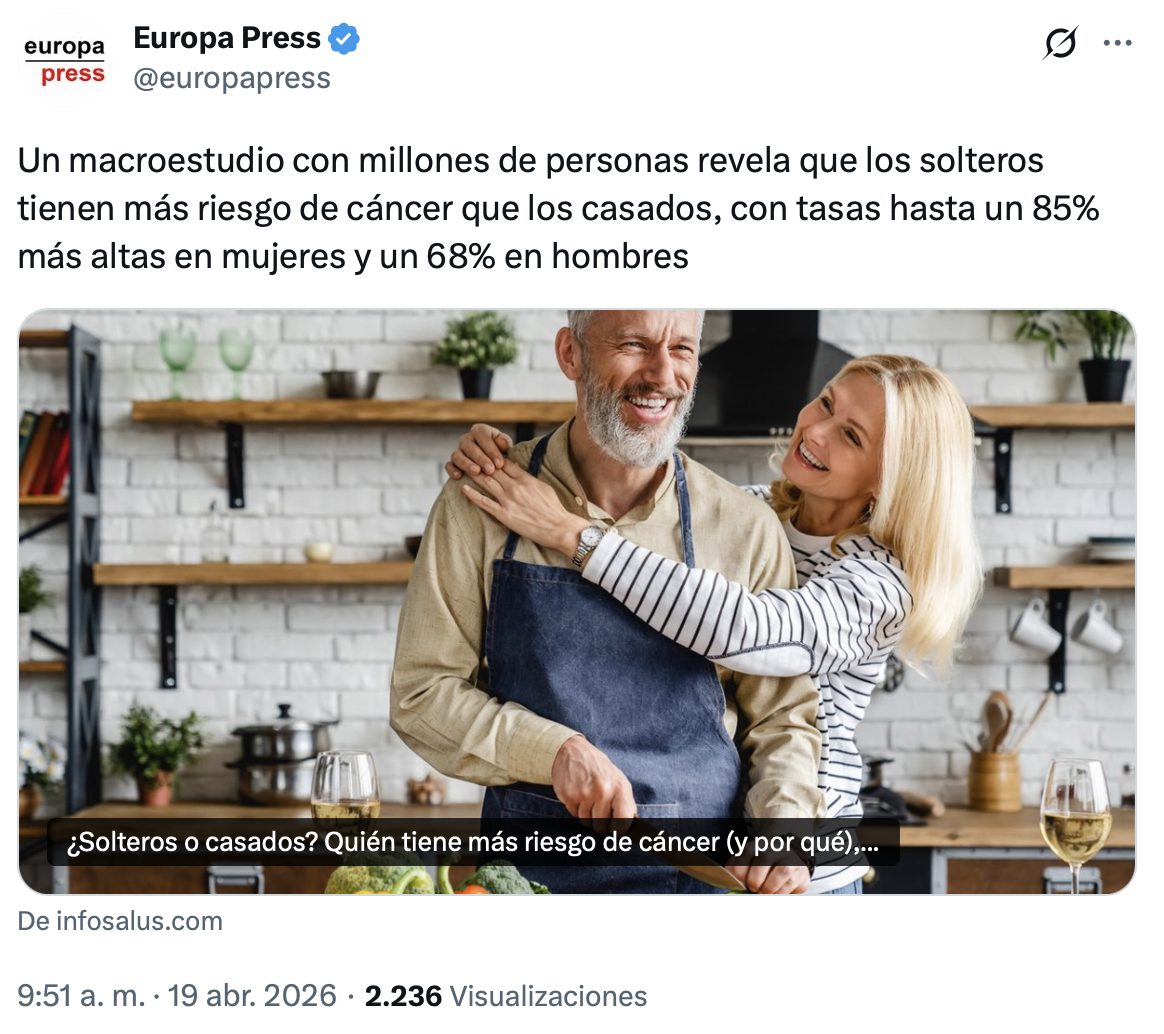Click the 2.236 view count number
This screenshot has width=1164, height=1034.
(403, 995)
